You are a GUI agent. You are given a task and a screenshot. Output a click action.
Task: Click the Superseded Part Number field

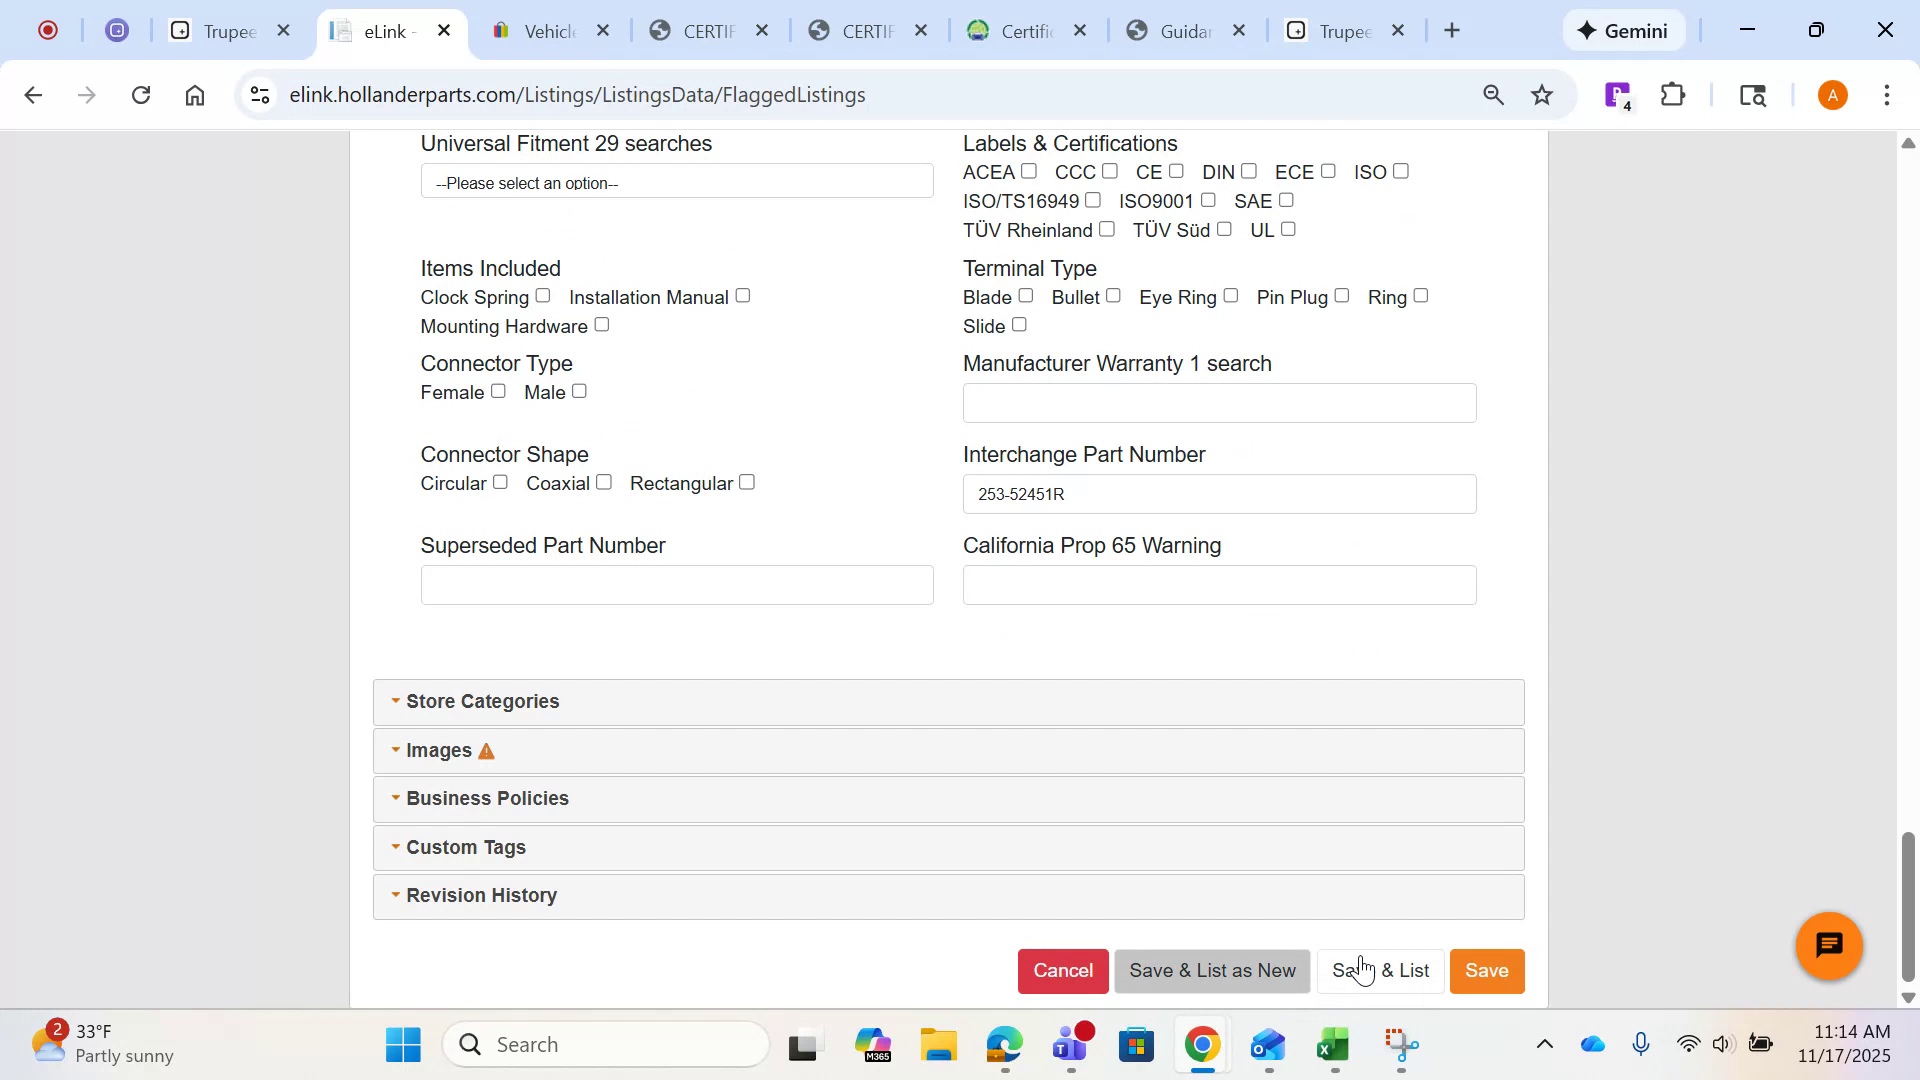point(676,584)
